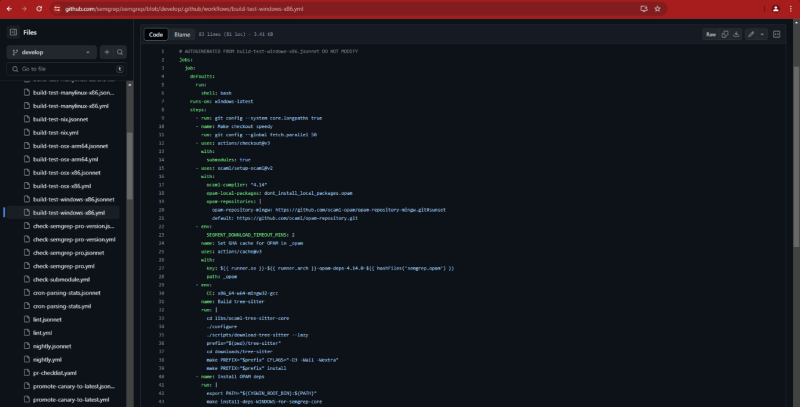
Task: Open the symbols panel icon
Action: (x=777, y=34)
